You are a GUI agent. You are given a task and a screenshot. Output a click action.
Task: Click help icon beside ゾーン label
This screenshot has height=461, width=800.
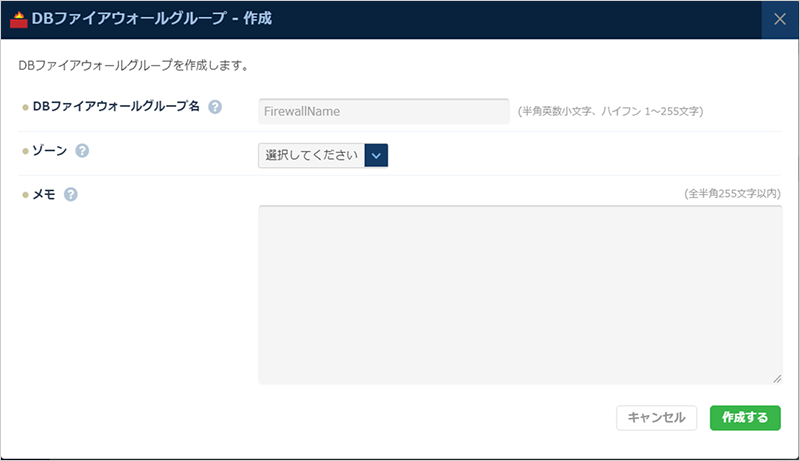pos(82,151)
